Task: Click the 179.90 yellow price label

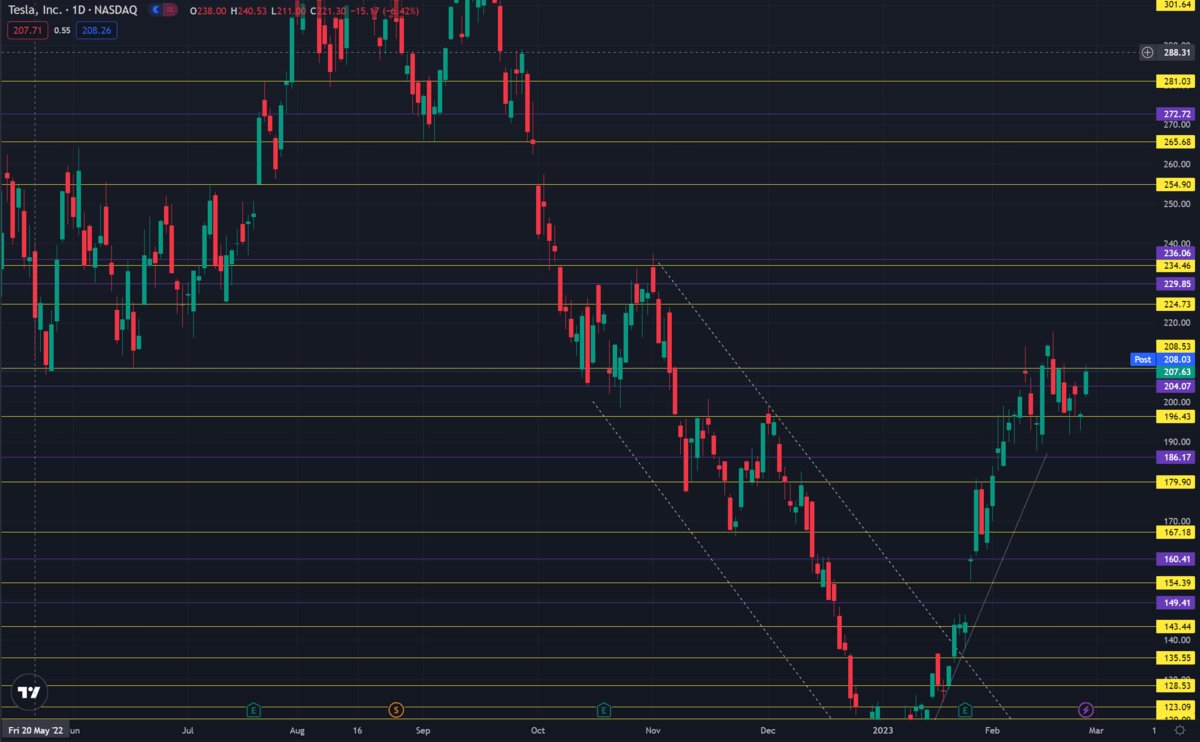Action: click(1176, 482)
